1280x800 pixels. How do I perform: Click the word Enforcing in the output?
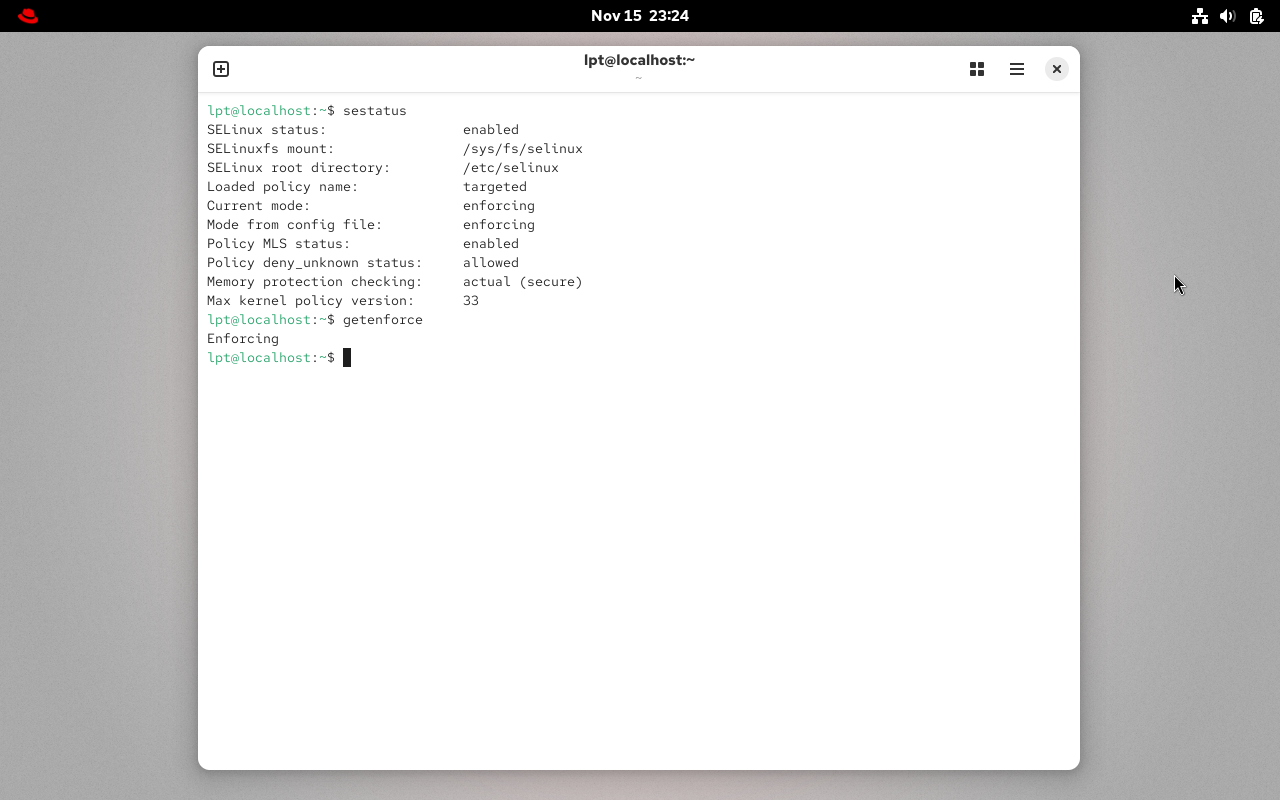point(243,338)
